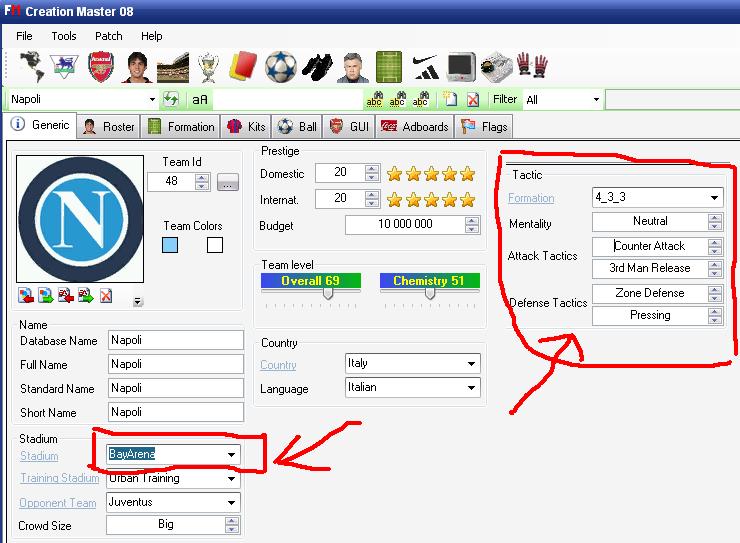Pick the light blue team color swatch

coord(170,245)
